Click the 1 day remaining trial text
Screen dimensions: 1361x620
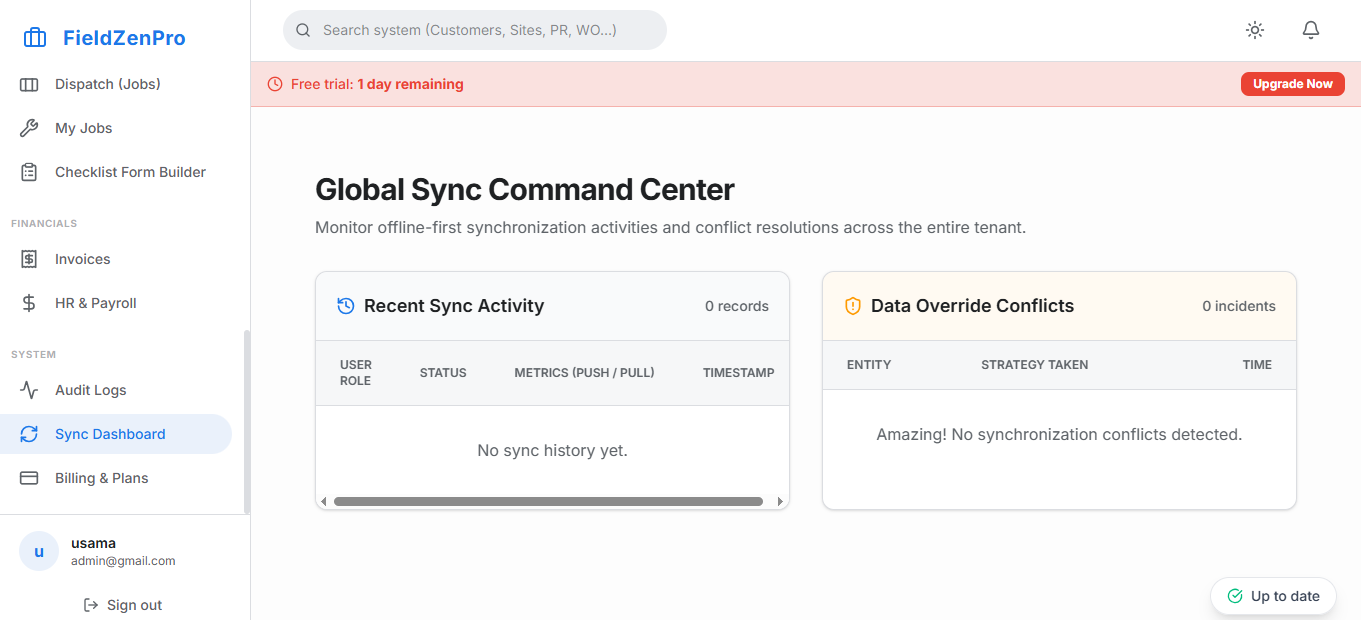coord(410,84)
